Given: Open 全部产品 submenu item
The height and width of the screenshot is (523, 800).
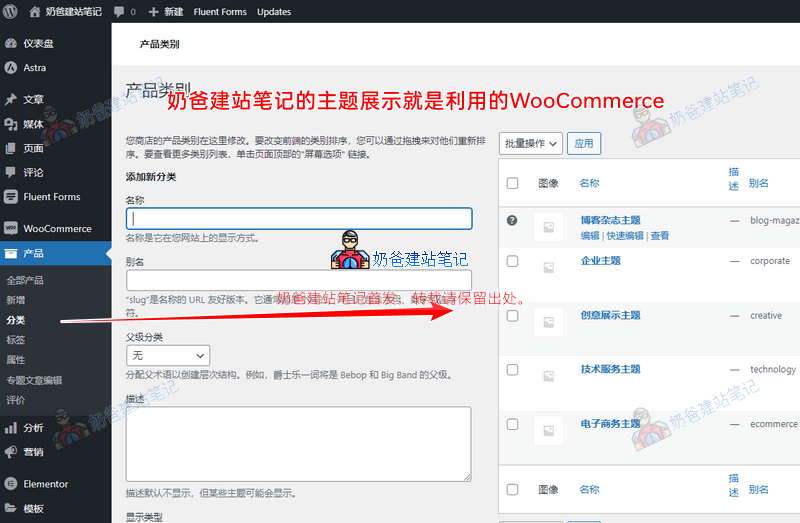Looking at the screenshot, I should pyautogui.click(x=24, y=280).
